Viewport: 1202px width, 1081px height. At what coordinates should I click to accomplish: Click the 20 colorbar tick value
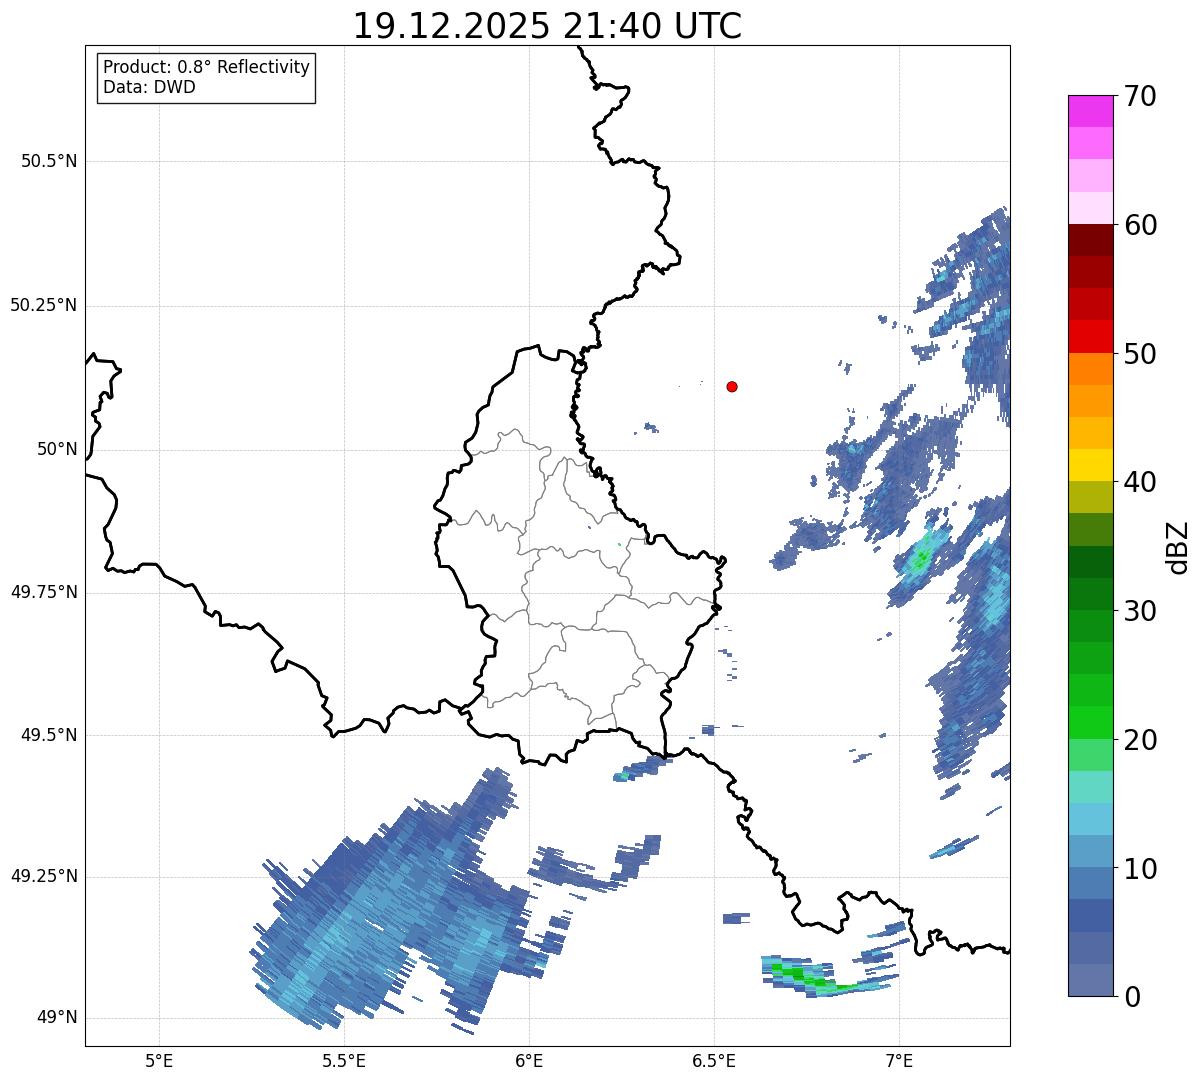[x=1140, y=740]
